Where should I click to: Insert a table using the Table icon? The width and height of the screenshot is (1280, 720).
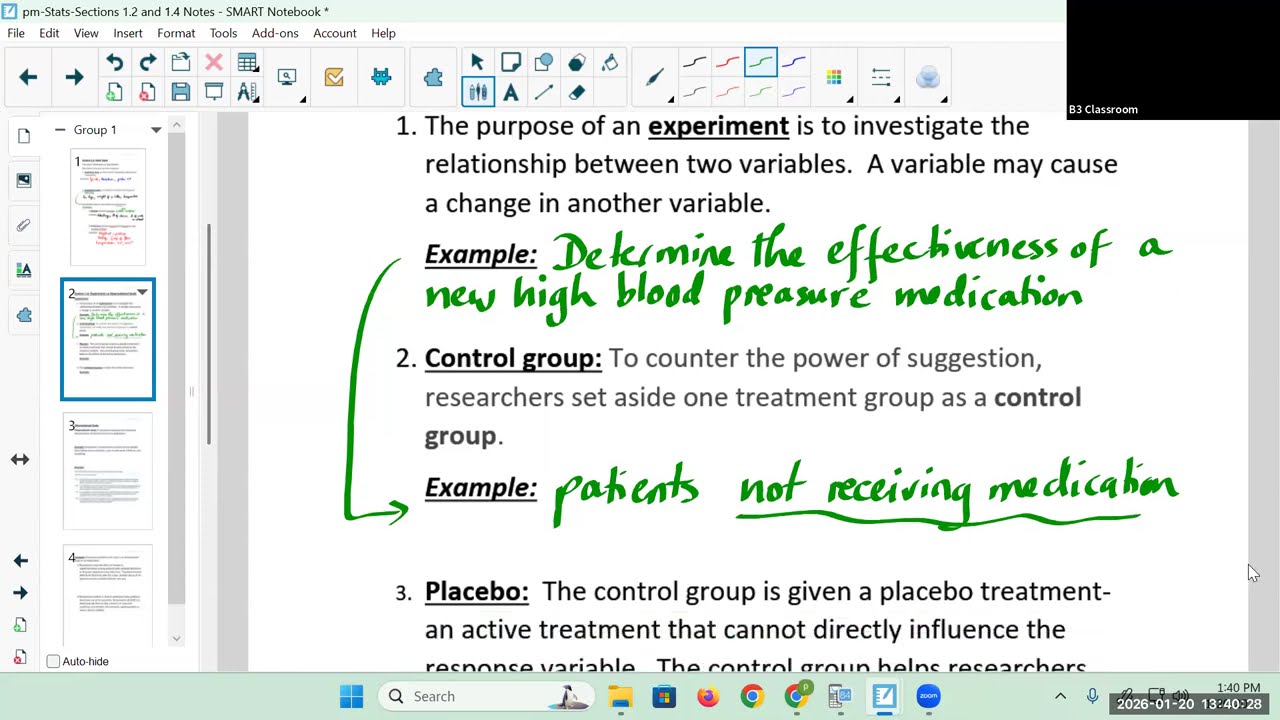(x=247, y=63)
